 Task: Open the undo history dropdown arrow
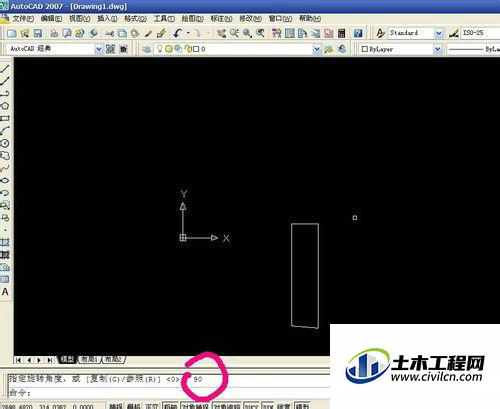[188, 33]
